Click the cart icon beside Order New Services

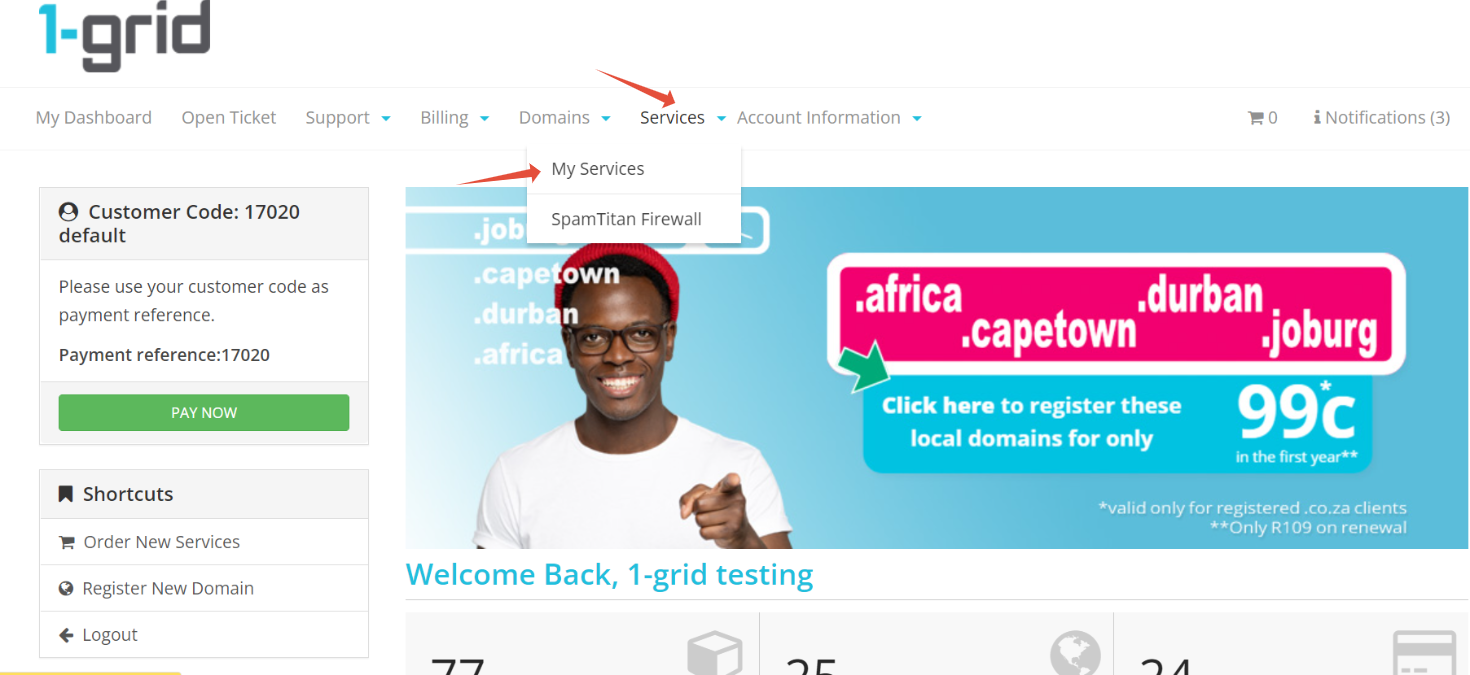click(x=67, y=542)
